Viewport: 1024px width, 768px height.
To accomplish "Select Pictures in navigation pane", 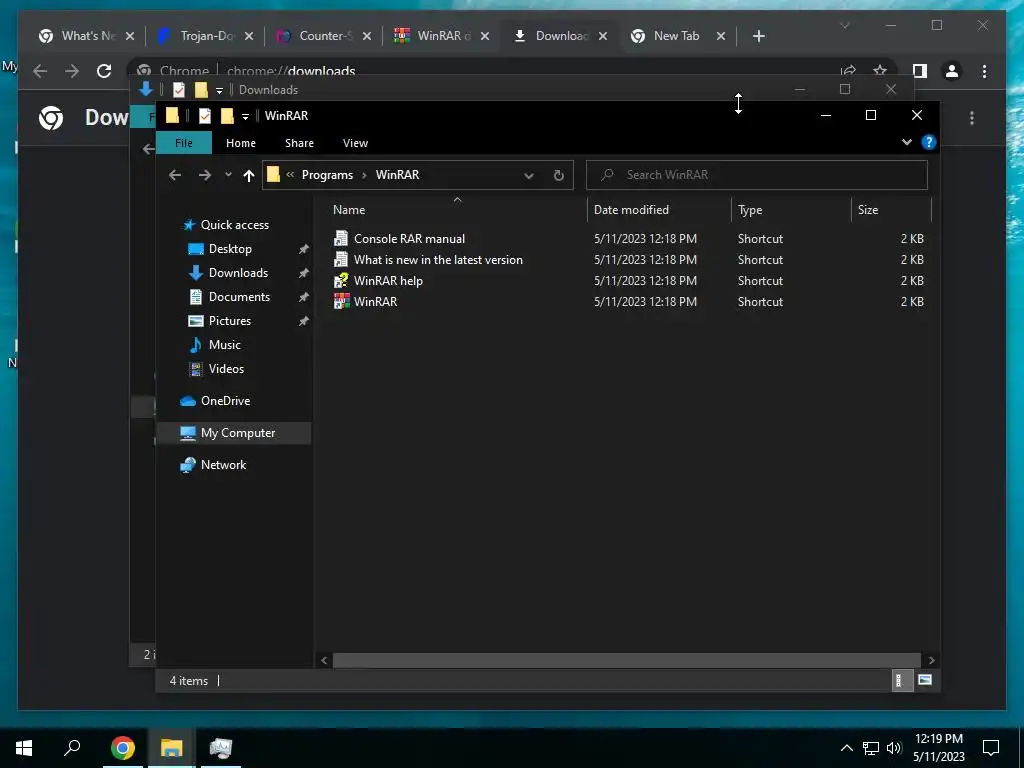I will pyautogui.click(x=230, y=321).
